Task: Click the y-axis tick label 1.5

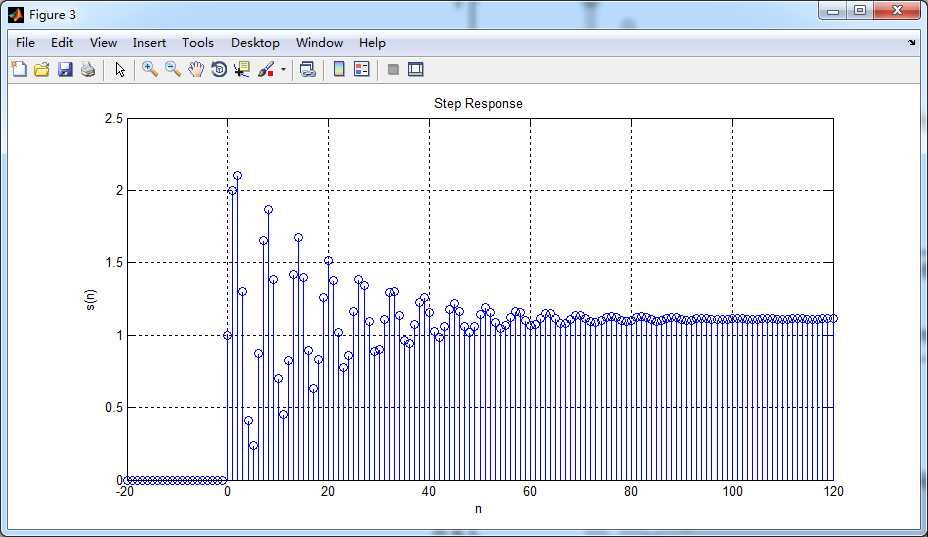Action: [x=114, y=263]
